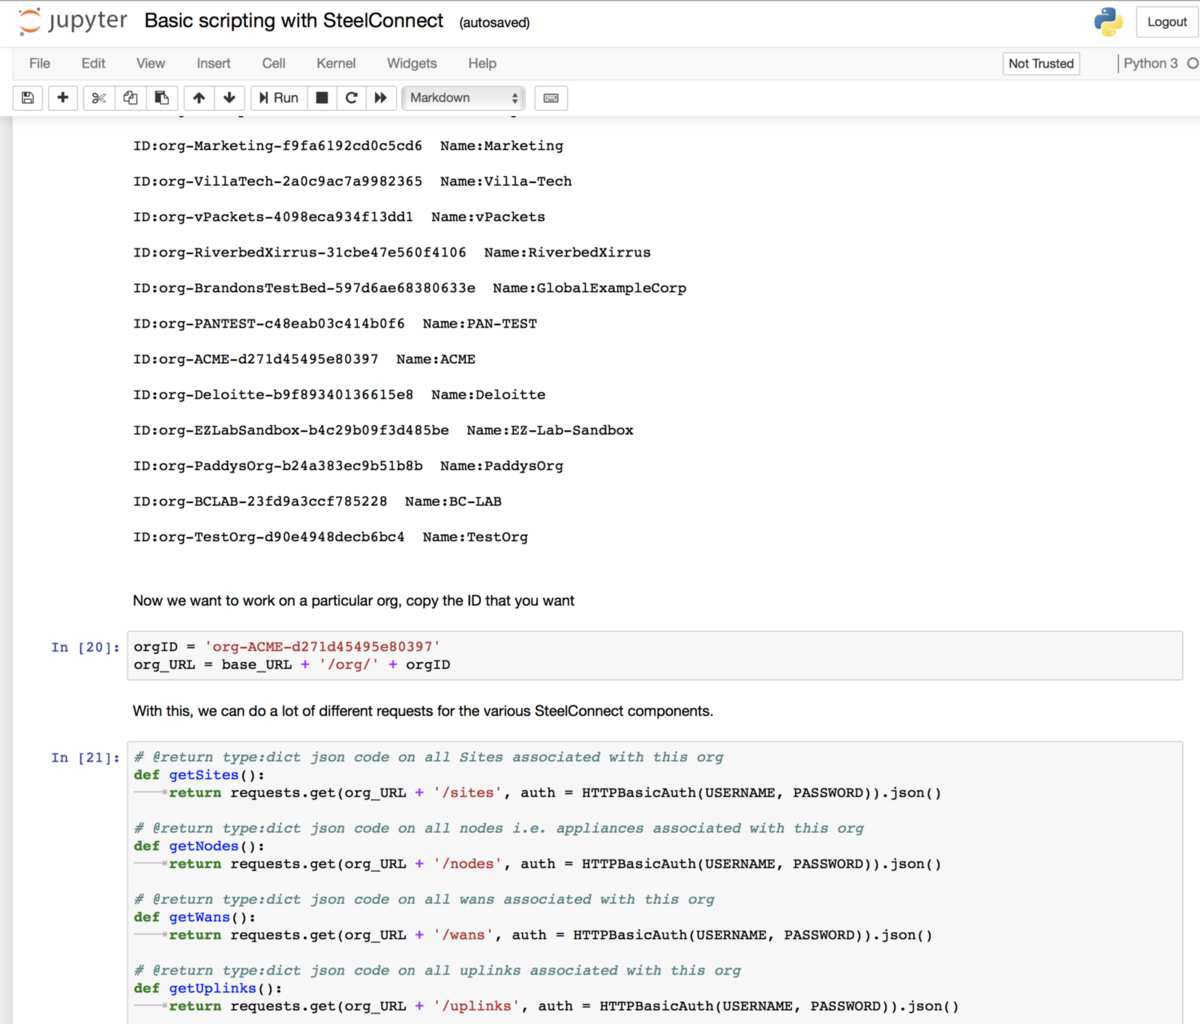
Task: Click the '/uplinks' string in return statement
Action: 476,1006
